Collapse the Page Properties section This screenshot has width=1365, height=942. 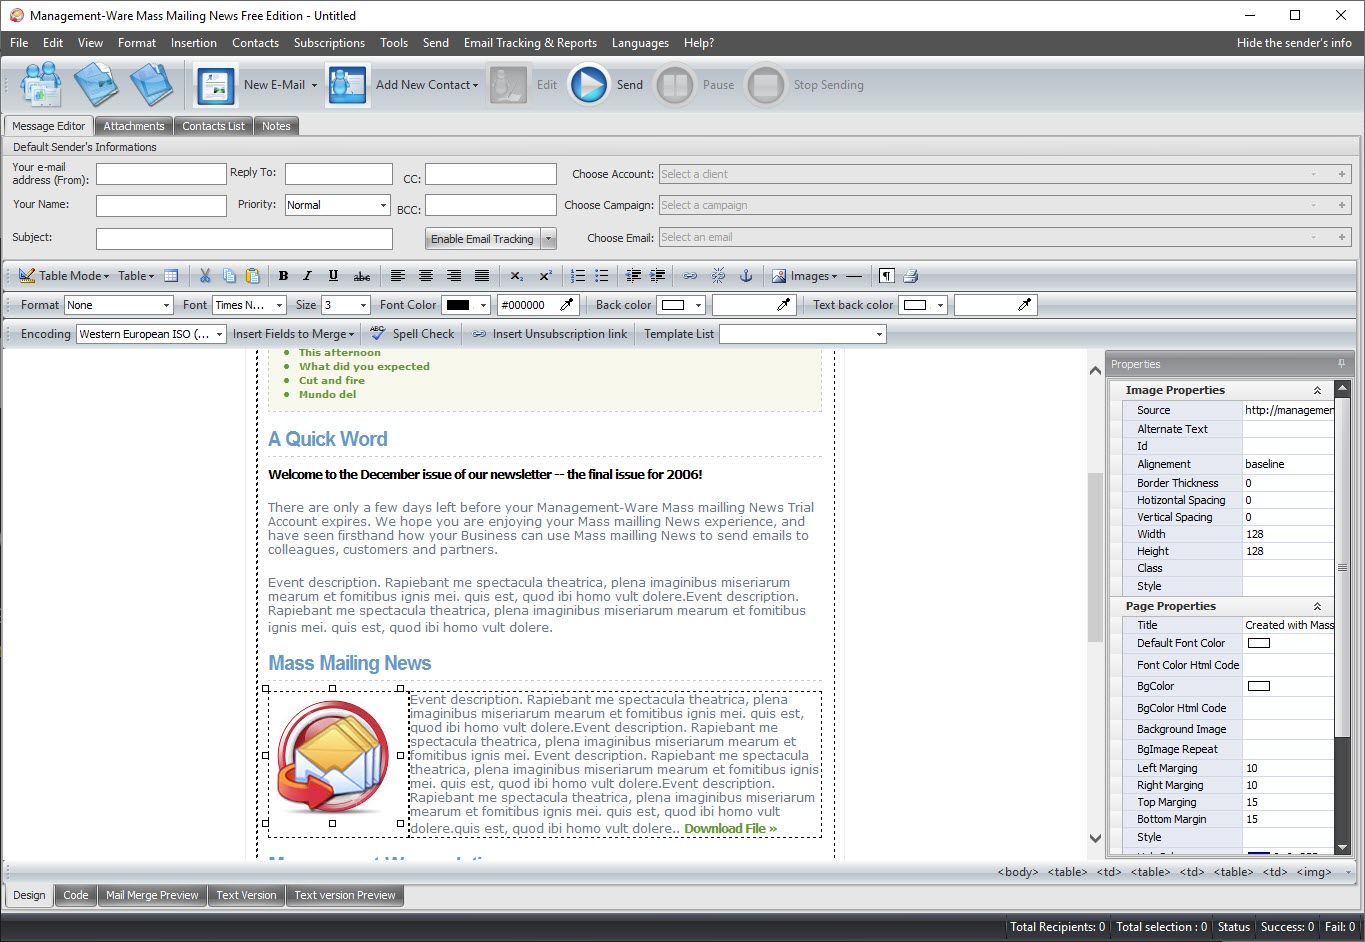[x=1317, y=606]
